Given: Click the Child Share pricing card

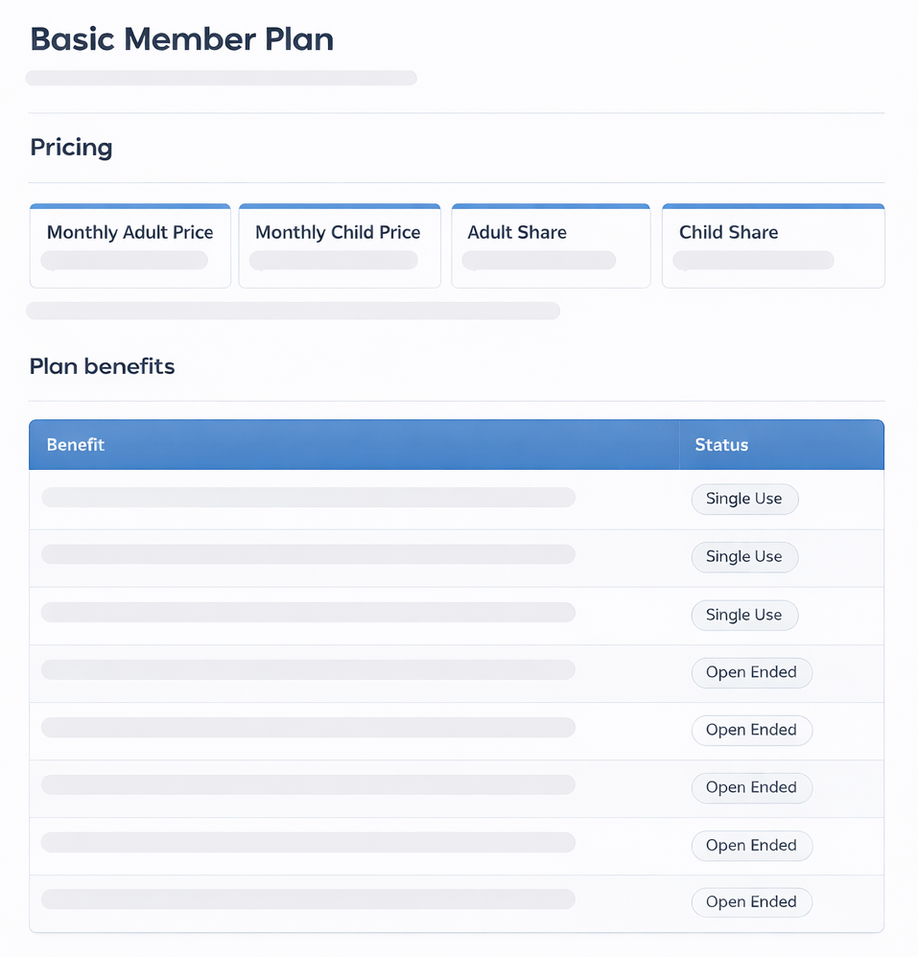Looking at the screenshot, I should (x=772, y=246).
